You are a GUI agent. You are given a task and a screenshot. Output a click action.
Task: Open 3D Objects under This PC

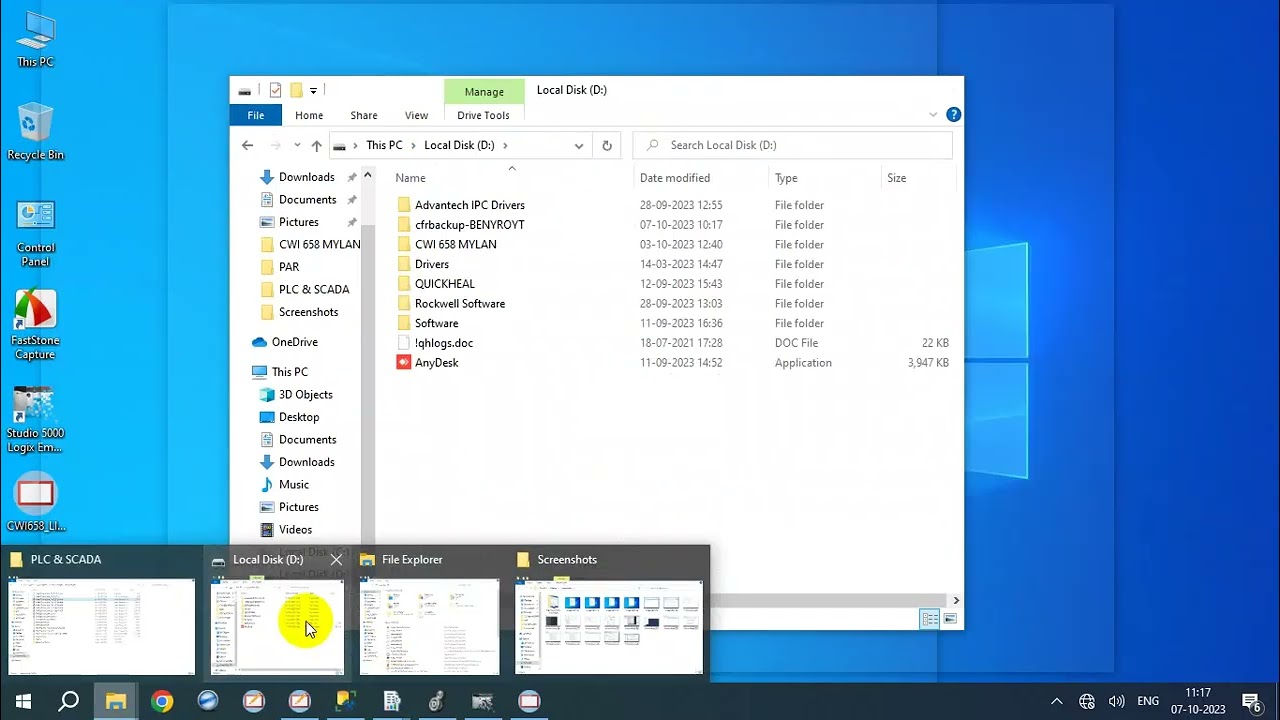[x=305, y=394]
